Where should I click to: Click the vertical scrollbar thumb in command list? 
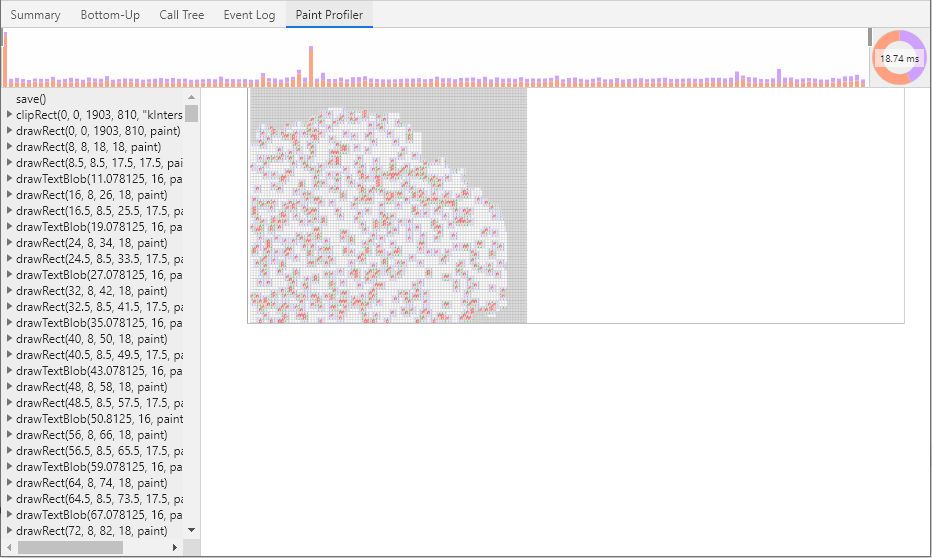point(192,112)
